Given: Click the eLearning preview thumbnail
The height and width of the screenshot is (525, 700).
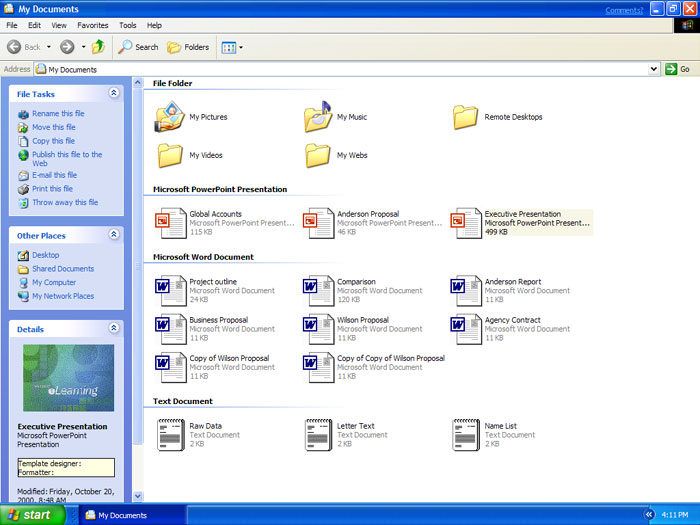Looking at the screenshot, I should point(69,378).
